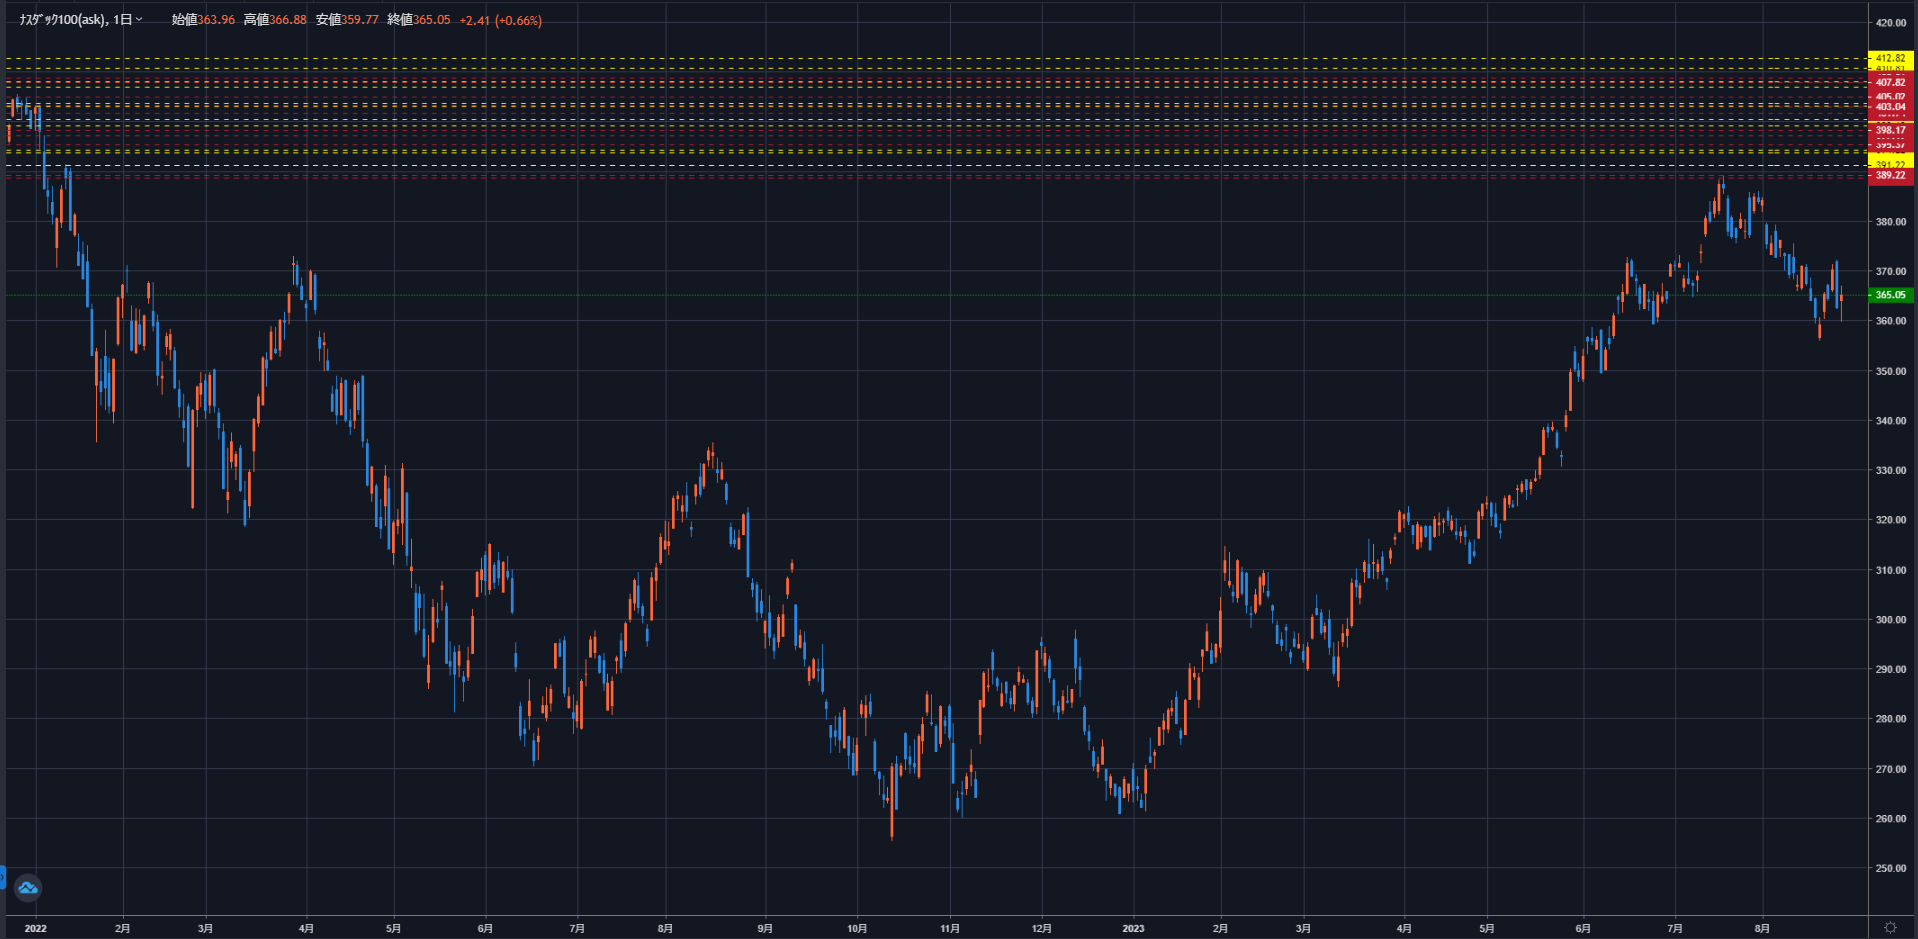Select the yellow 412.82 price line tag
This screenshot has height=939, width=1918.
[1890, 59]
